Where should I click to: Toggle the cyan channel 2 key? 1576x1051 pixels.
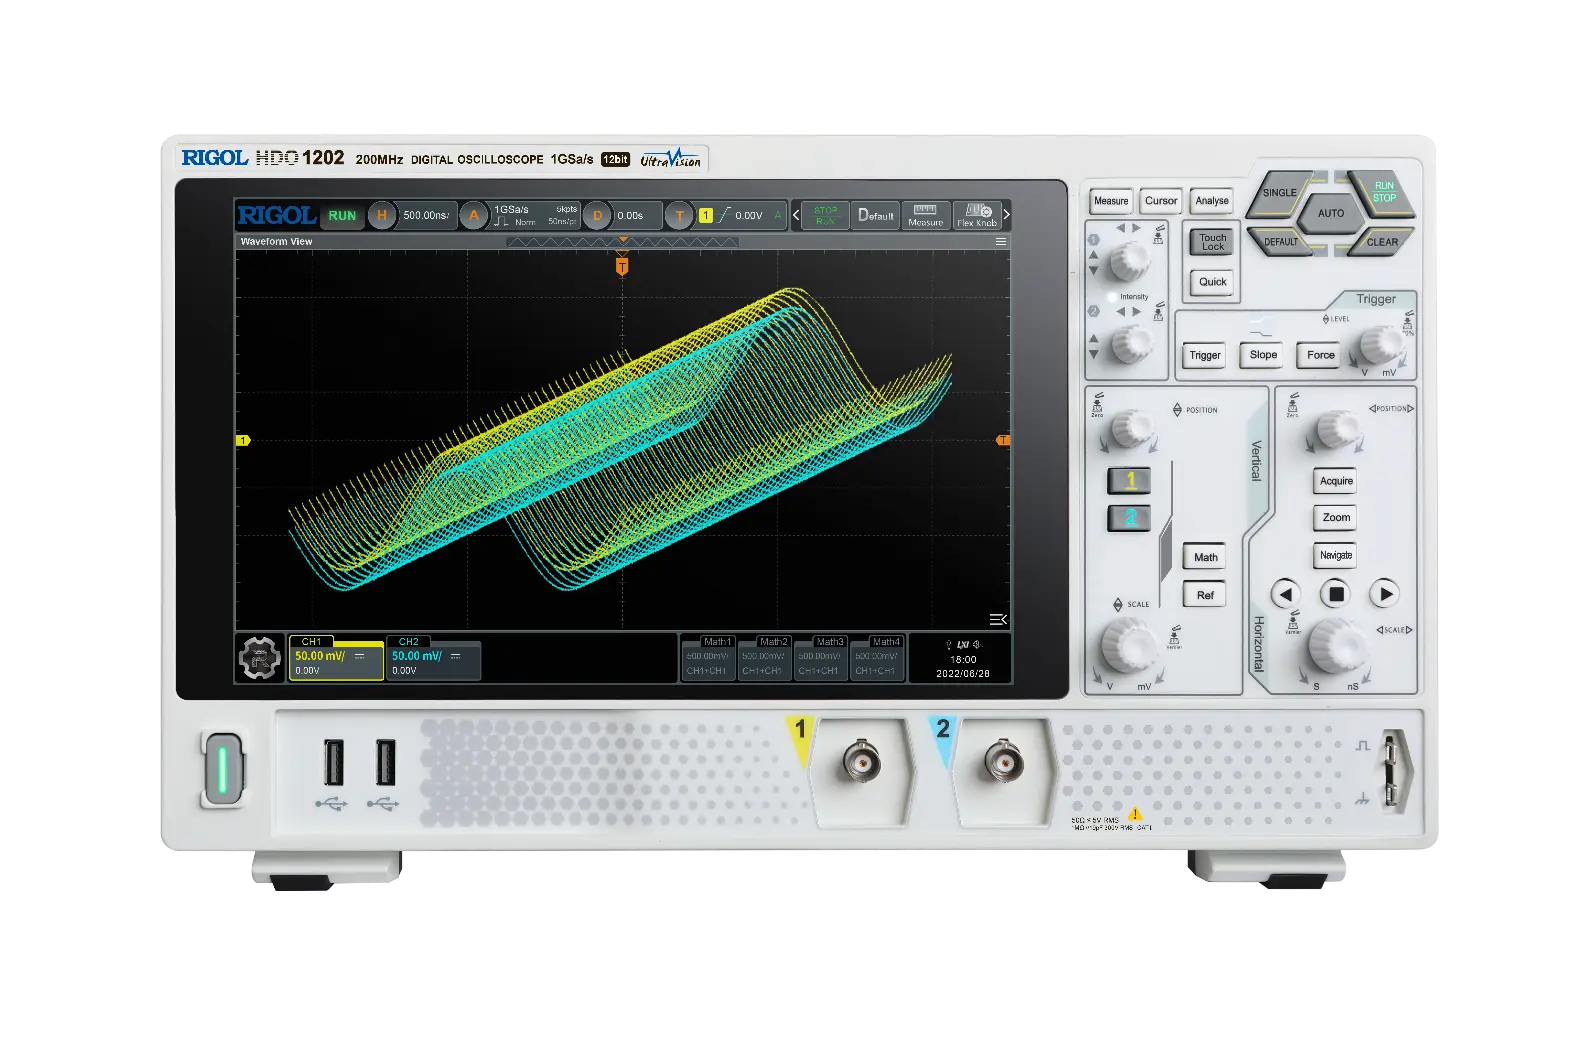coord(1130,518)
